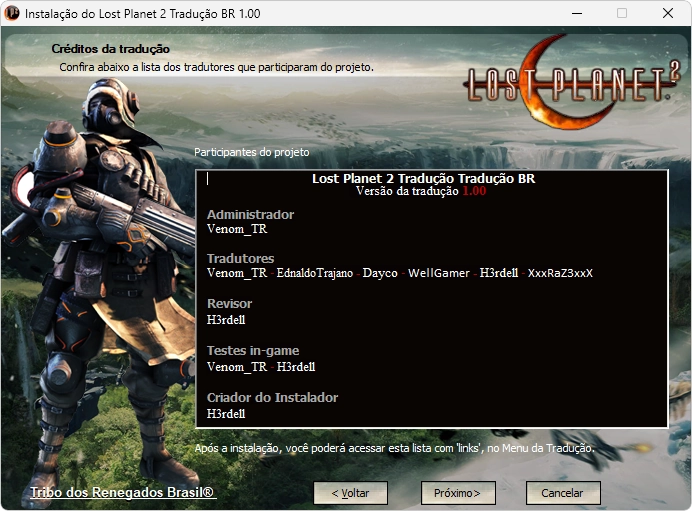Select the Tradutores heading in credits
The image size is (692, 511).
pyautogui.click(x=241, y=258)
